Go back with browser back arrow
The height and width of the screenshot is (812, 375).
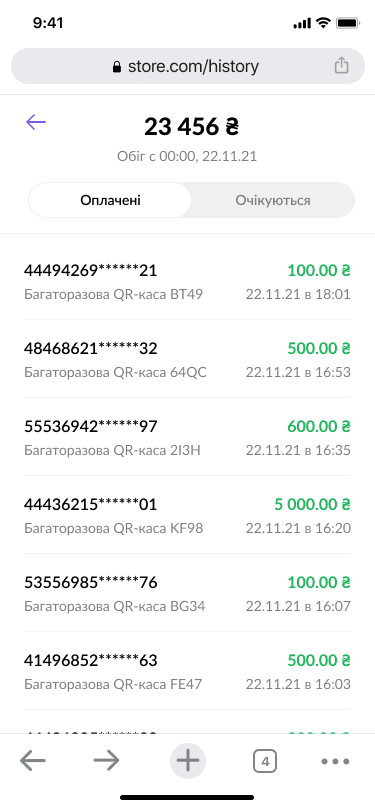click(x=33, y=761)
